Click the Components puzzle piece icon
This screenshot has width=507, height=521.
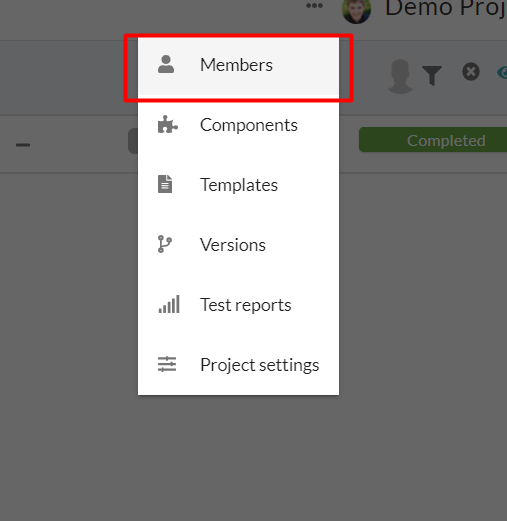(168, 124)
